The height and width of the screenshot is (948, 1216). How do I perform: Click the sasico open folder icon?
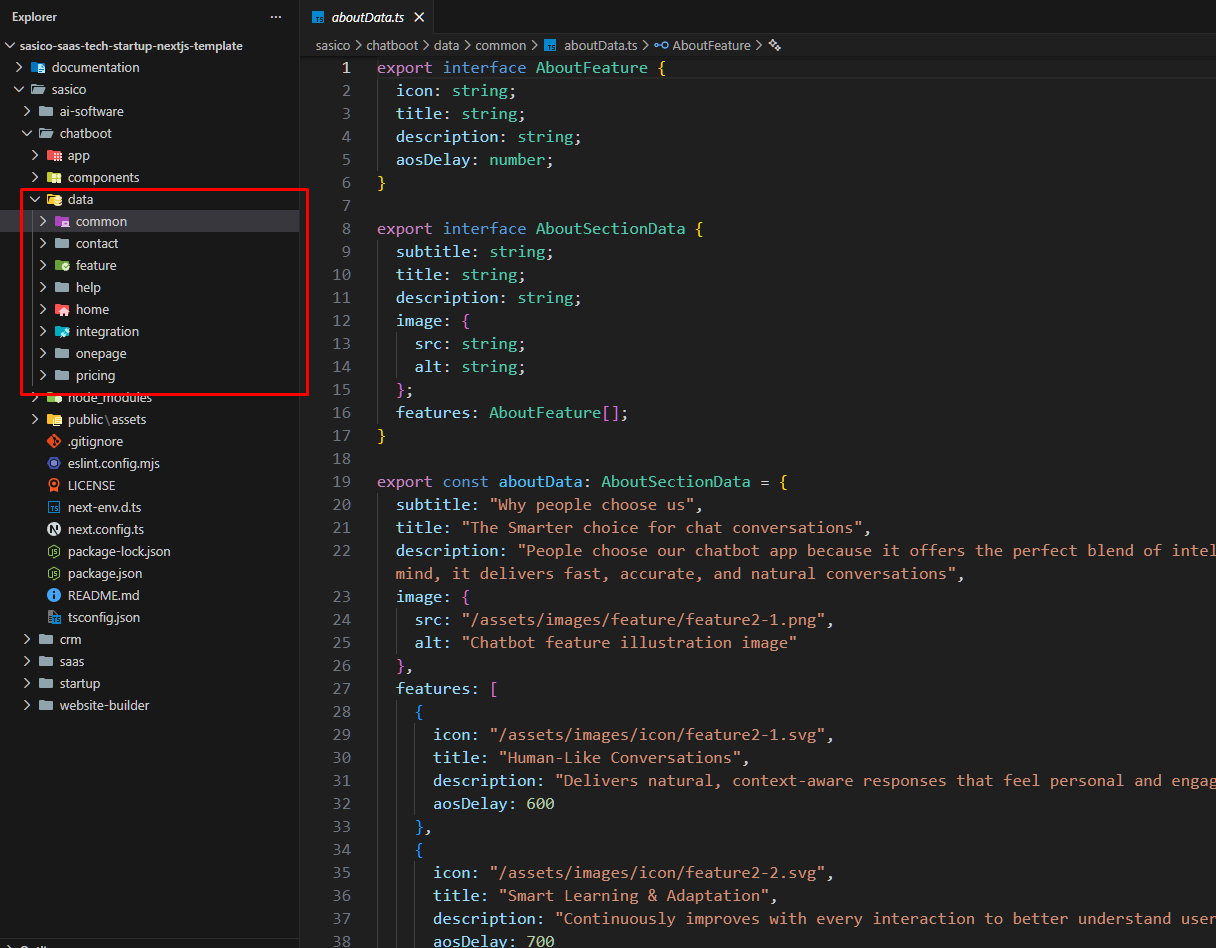point(39,89)
